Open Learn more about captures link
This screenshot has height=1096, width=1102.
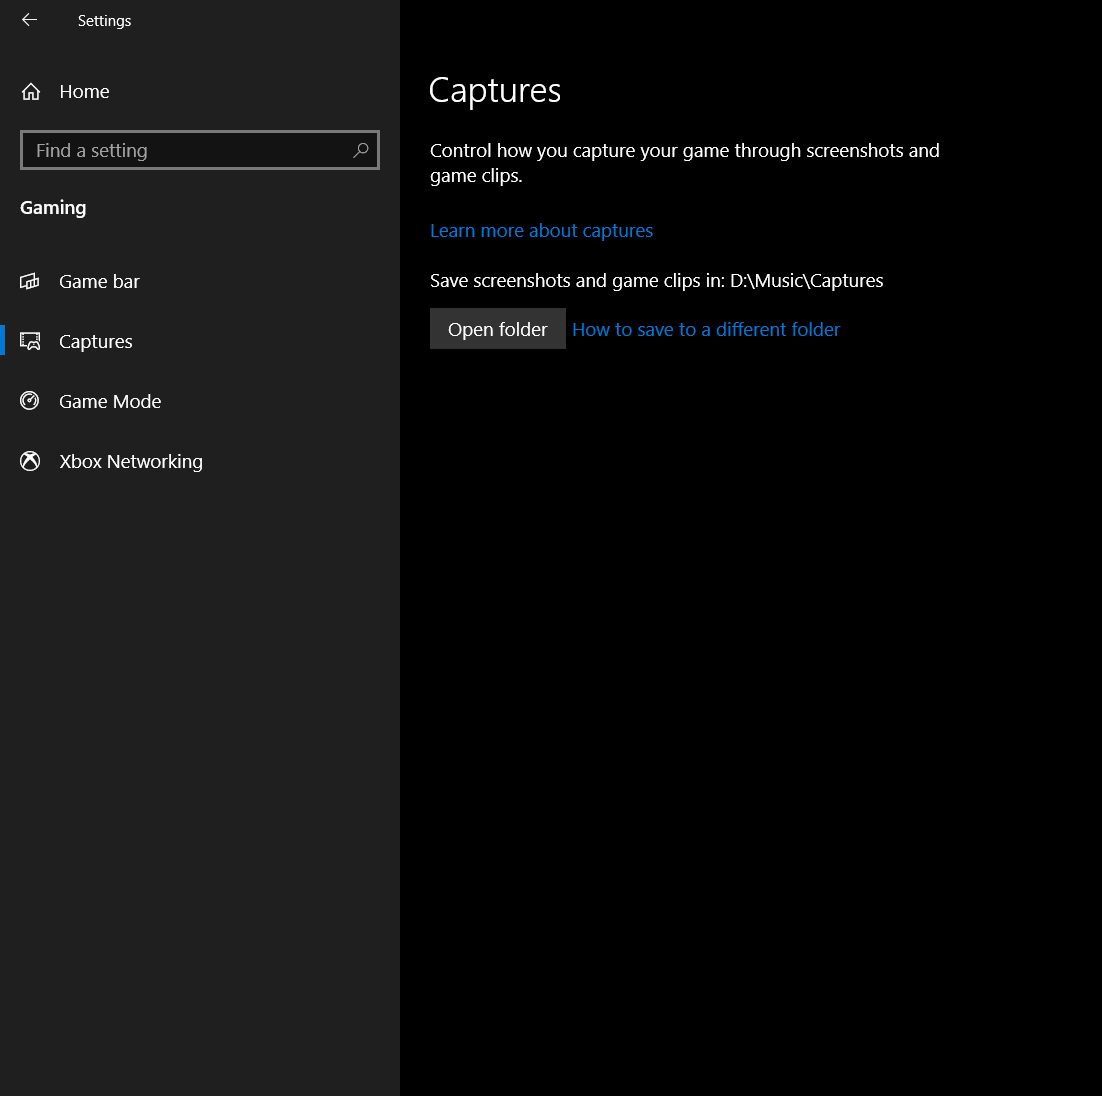click(x=541, y=231)
